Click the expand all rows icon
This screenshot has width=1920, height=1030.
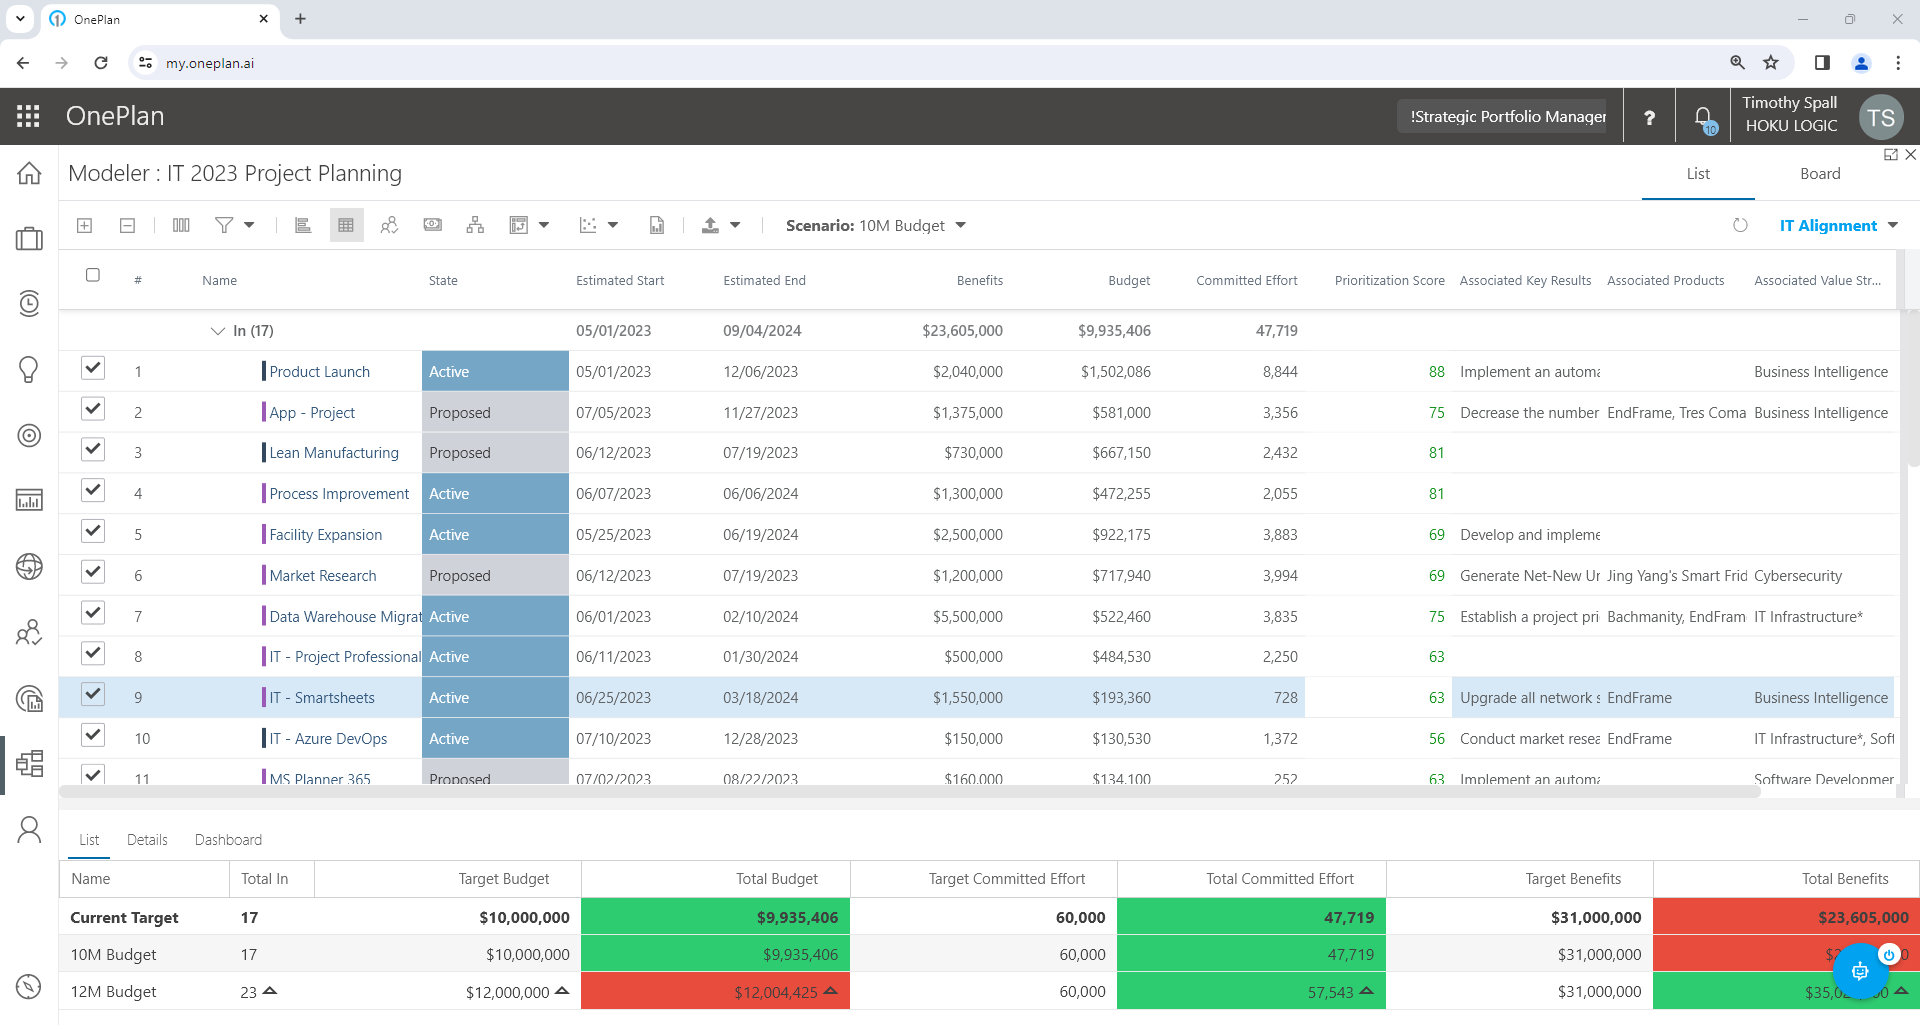click(85, 226)
